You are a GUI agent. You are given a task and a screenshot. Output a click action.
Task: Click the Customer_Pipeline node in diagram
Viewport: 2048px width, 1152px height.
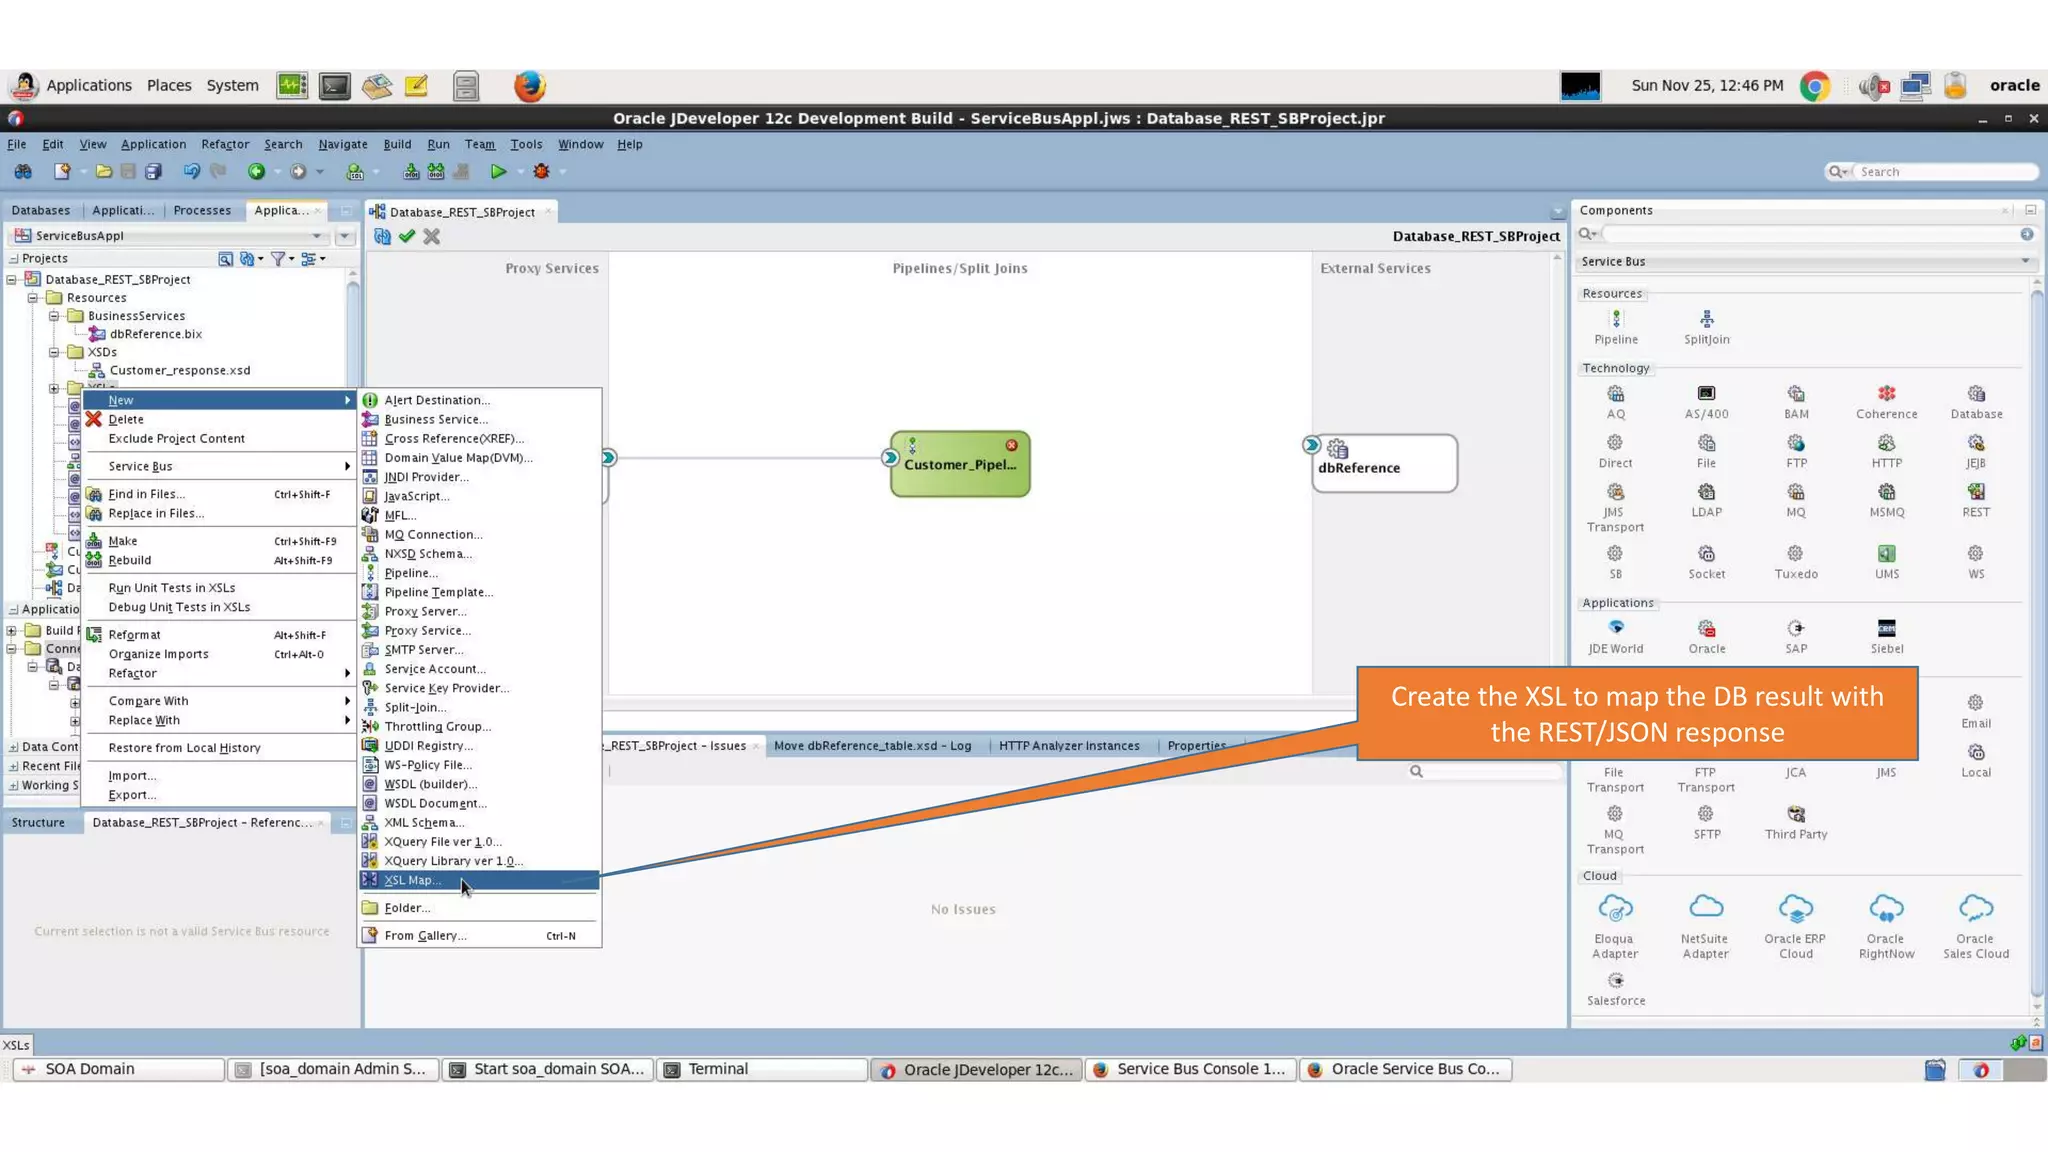(960, 464)
